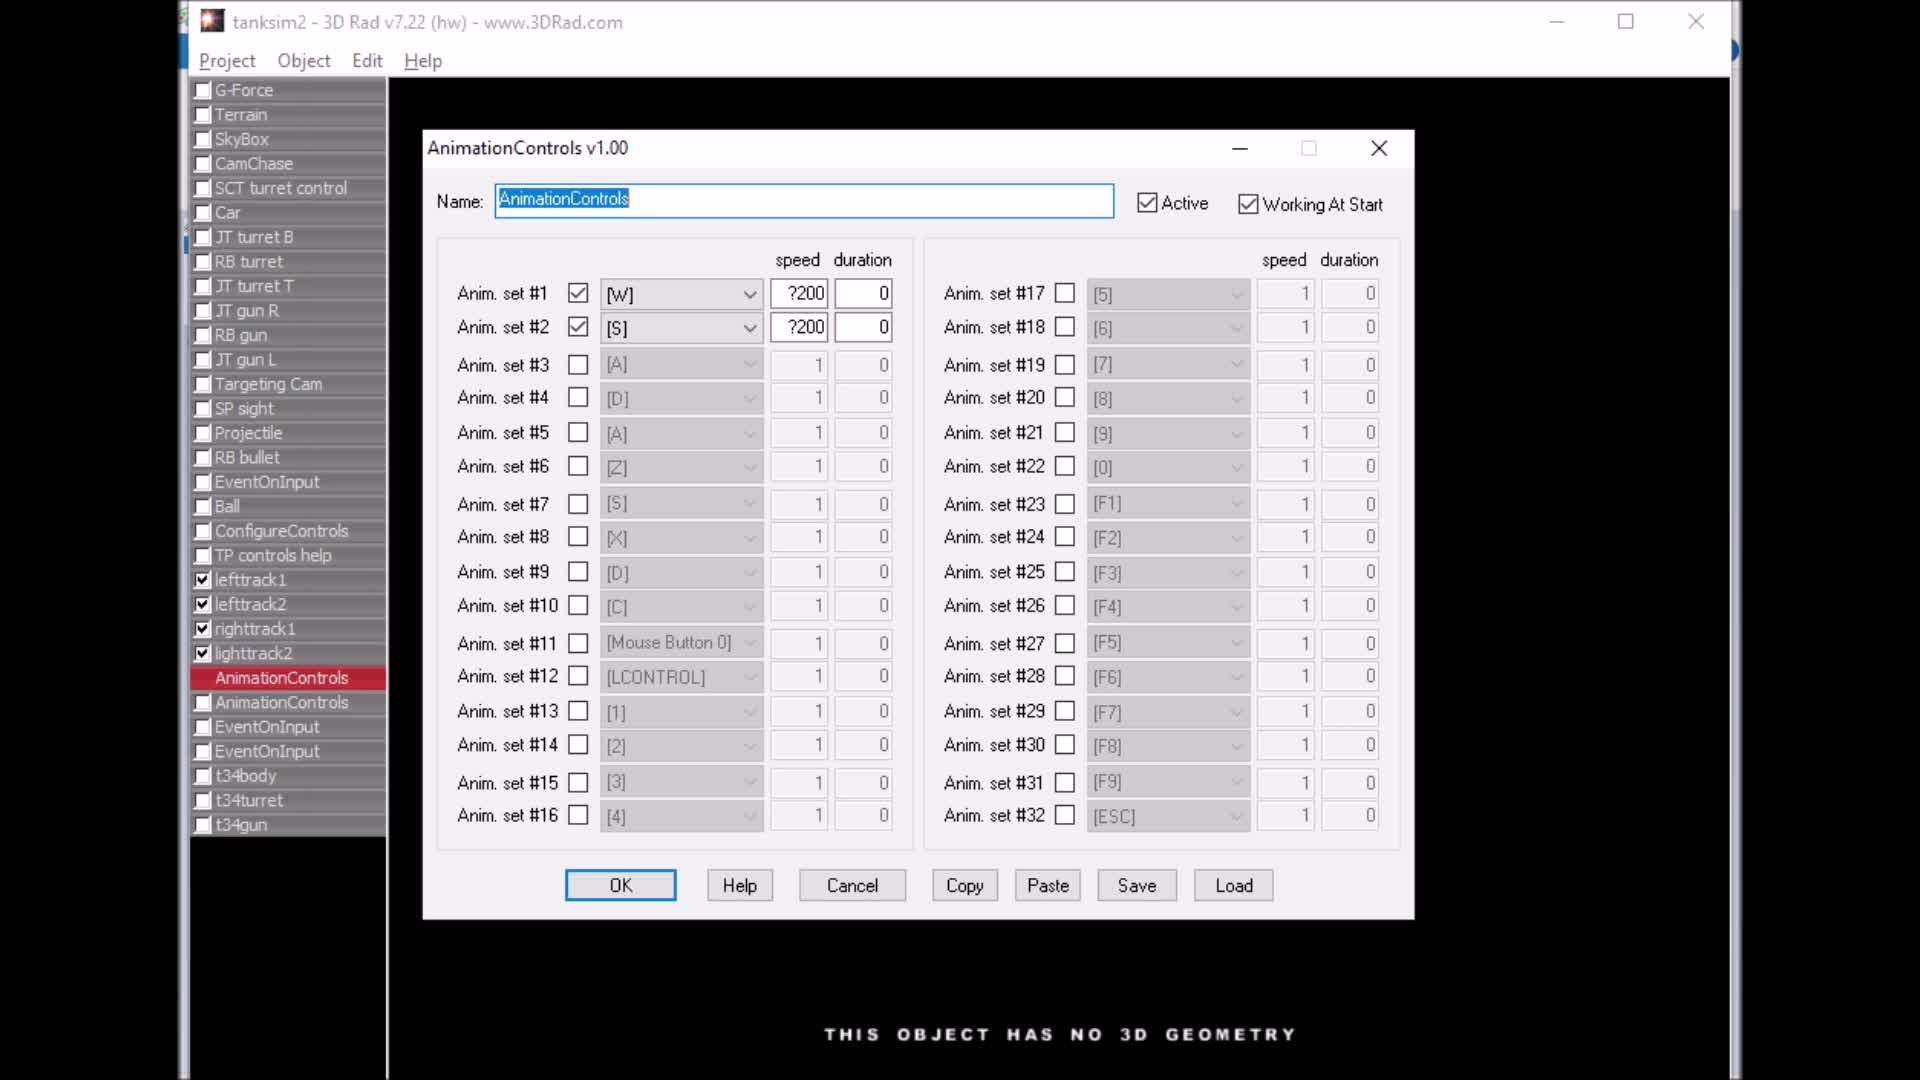The height and width of the screenshot is (1080, 1920).
Task: Open the Project menu
Action: click(227, 61)
